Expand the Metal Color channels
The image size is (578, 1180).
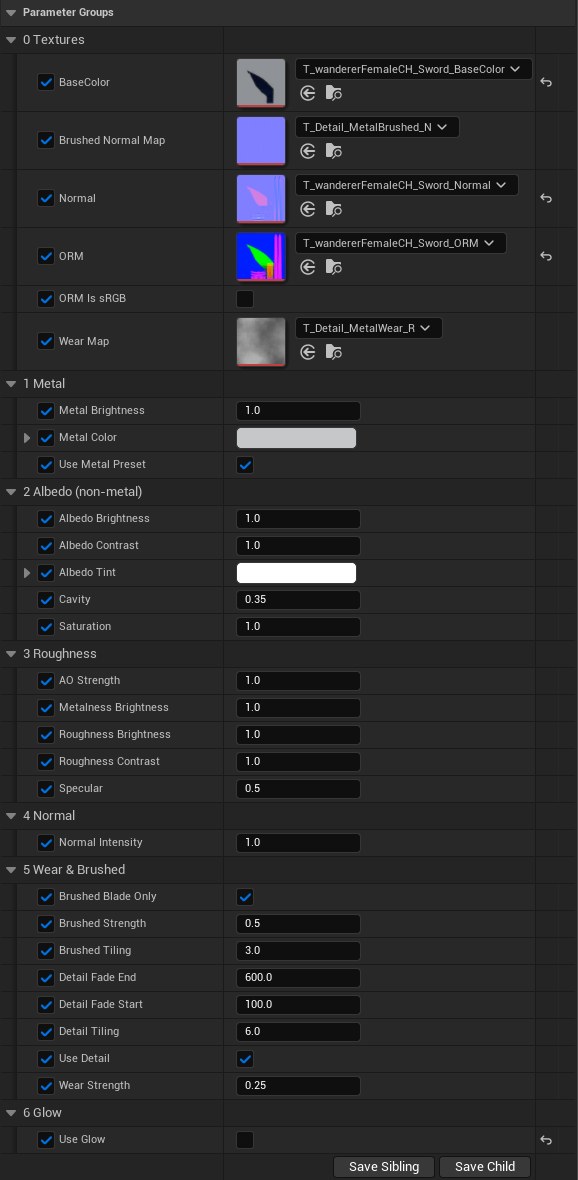click(27, 437)
